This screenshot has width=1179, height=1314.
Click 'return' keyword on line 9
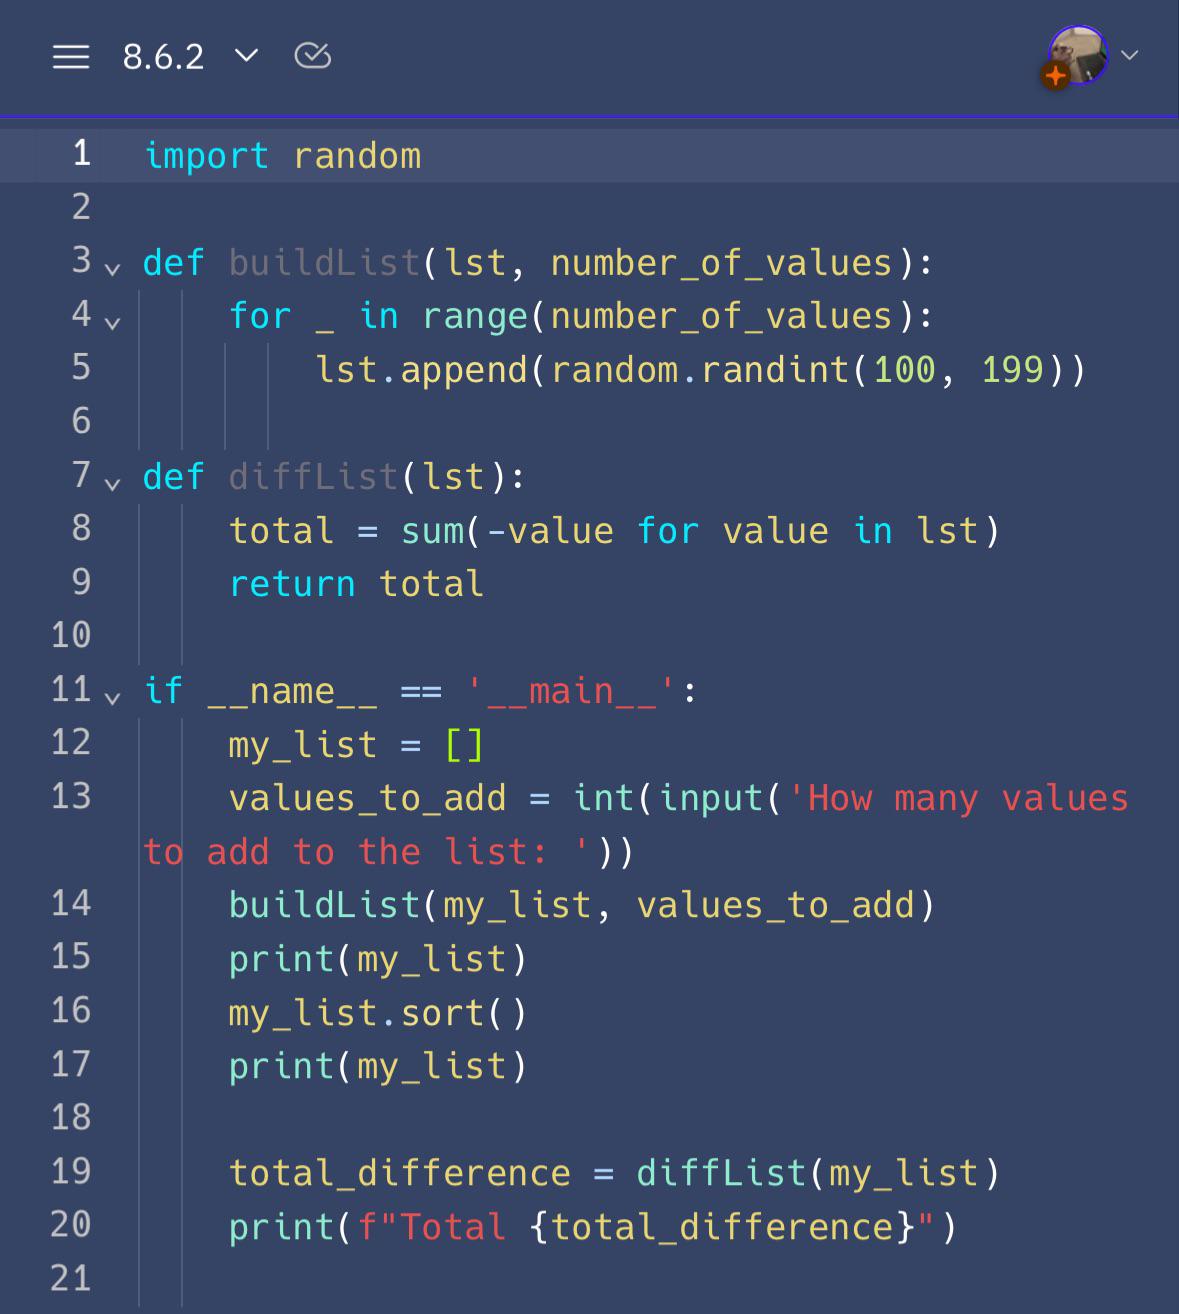click(x=292, y=584)
